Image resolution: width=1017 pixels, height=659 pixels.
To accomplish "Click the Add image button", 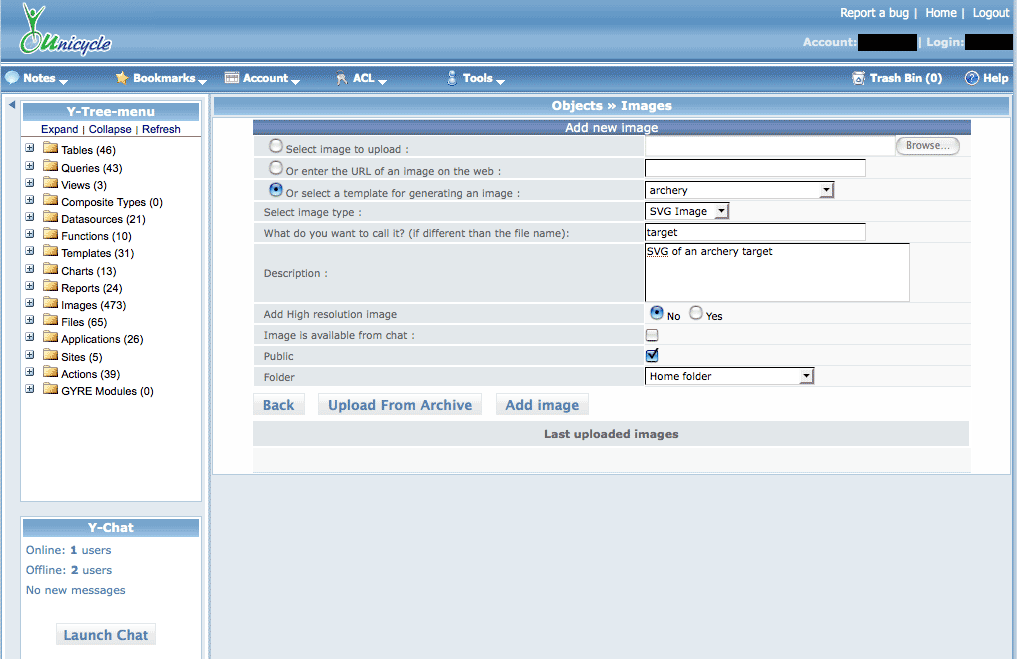I will (542, 405).
